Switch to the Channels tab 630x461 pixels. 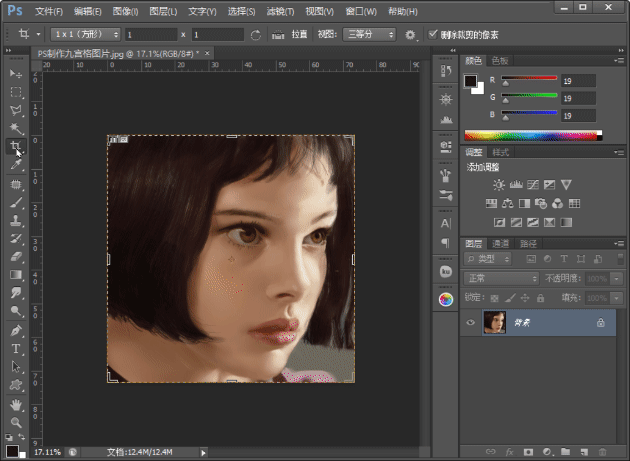pyautogui.click(x=500, y=244)
